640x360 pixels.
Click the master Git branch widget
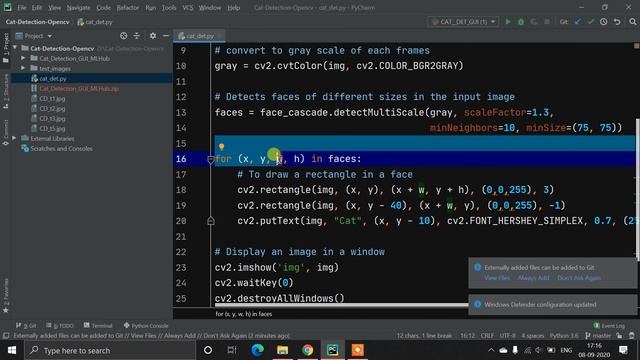click(598, 336)
